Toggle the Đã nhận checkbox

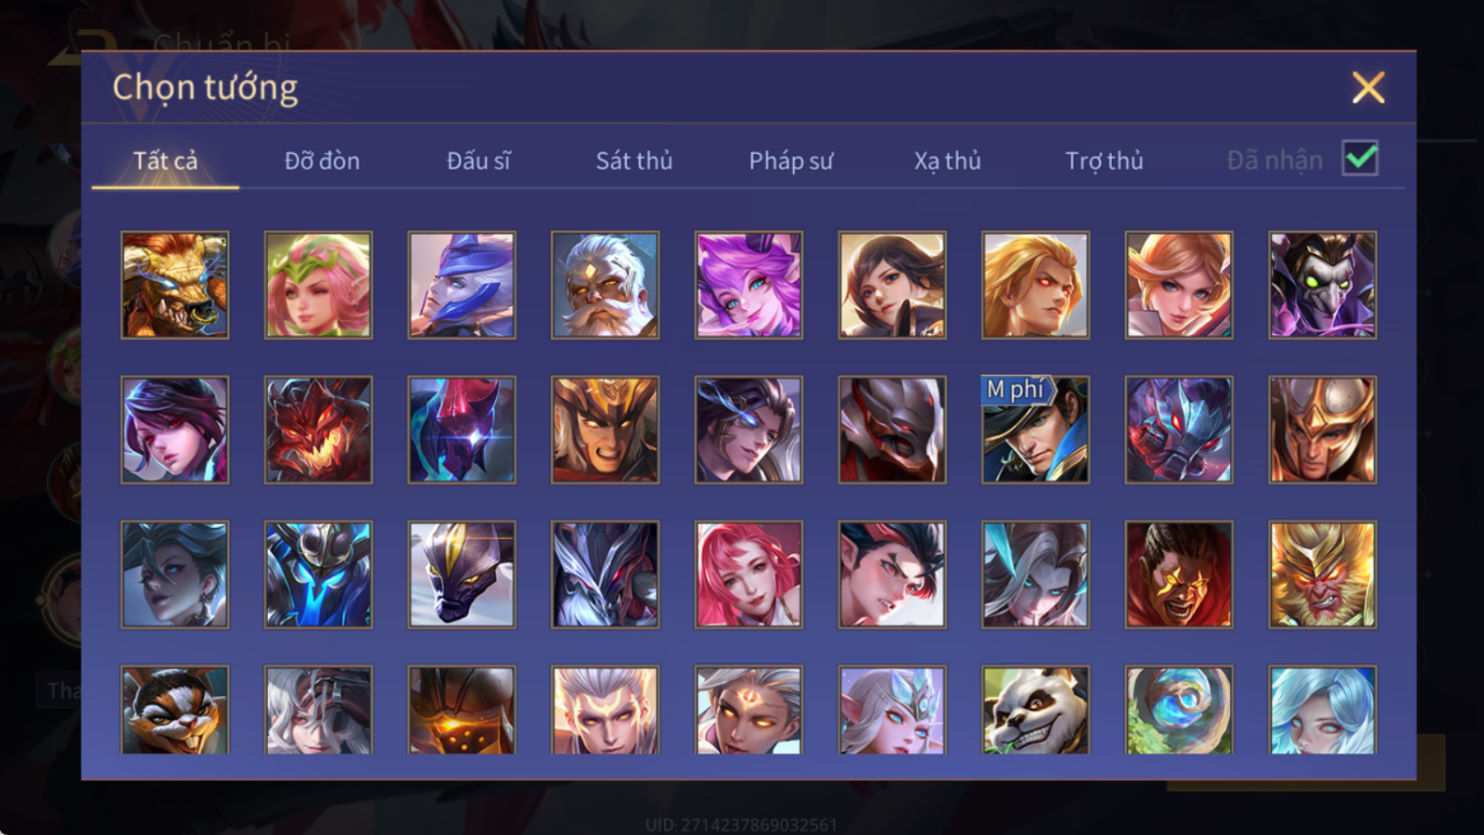[x=1360, y=158]
